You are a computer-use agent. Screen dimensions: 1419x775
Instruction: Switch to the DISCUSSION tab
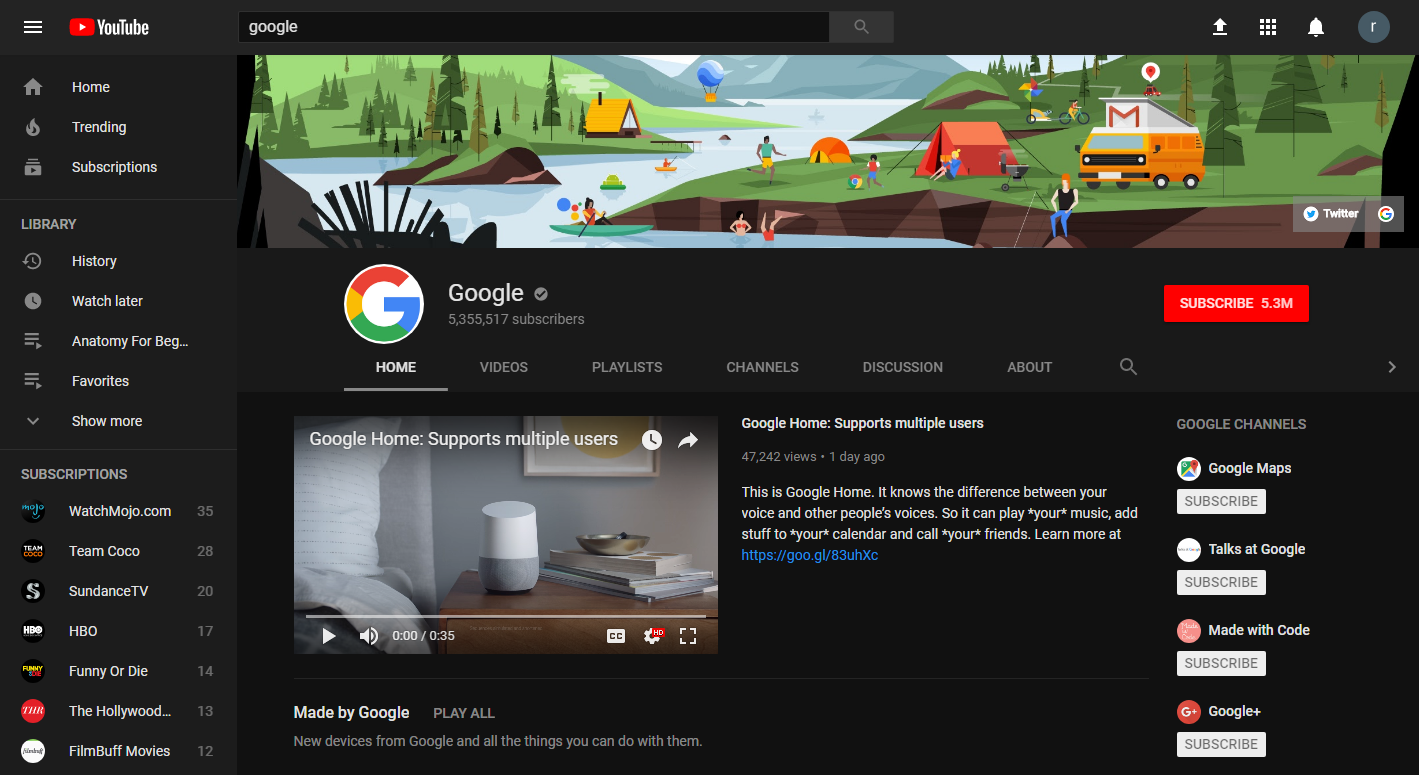[x=903, y=367]
